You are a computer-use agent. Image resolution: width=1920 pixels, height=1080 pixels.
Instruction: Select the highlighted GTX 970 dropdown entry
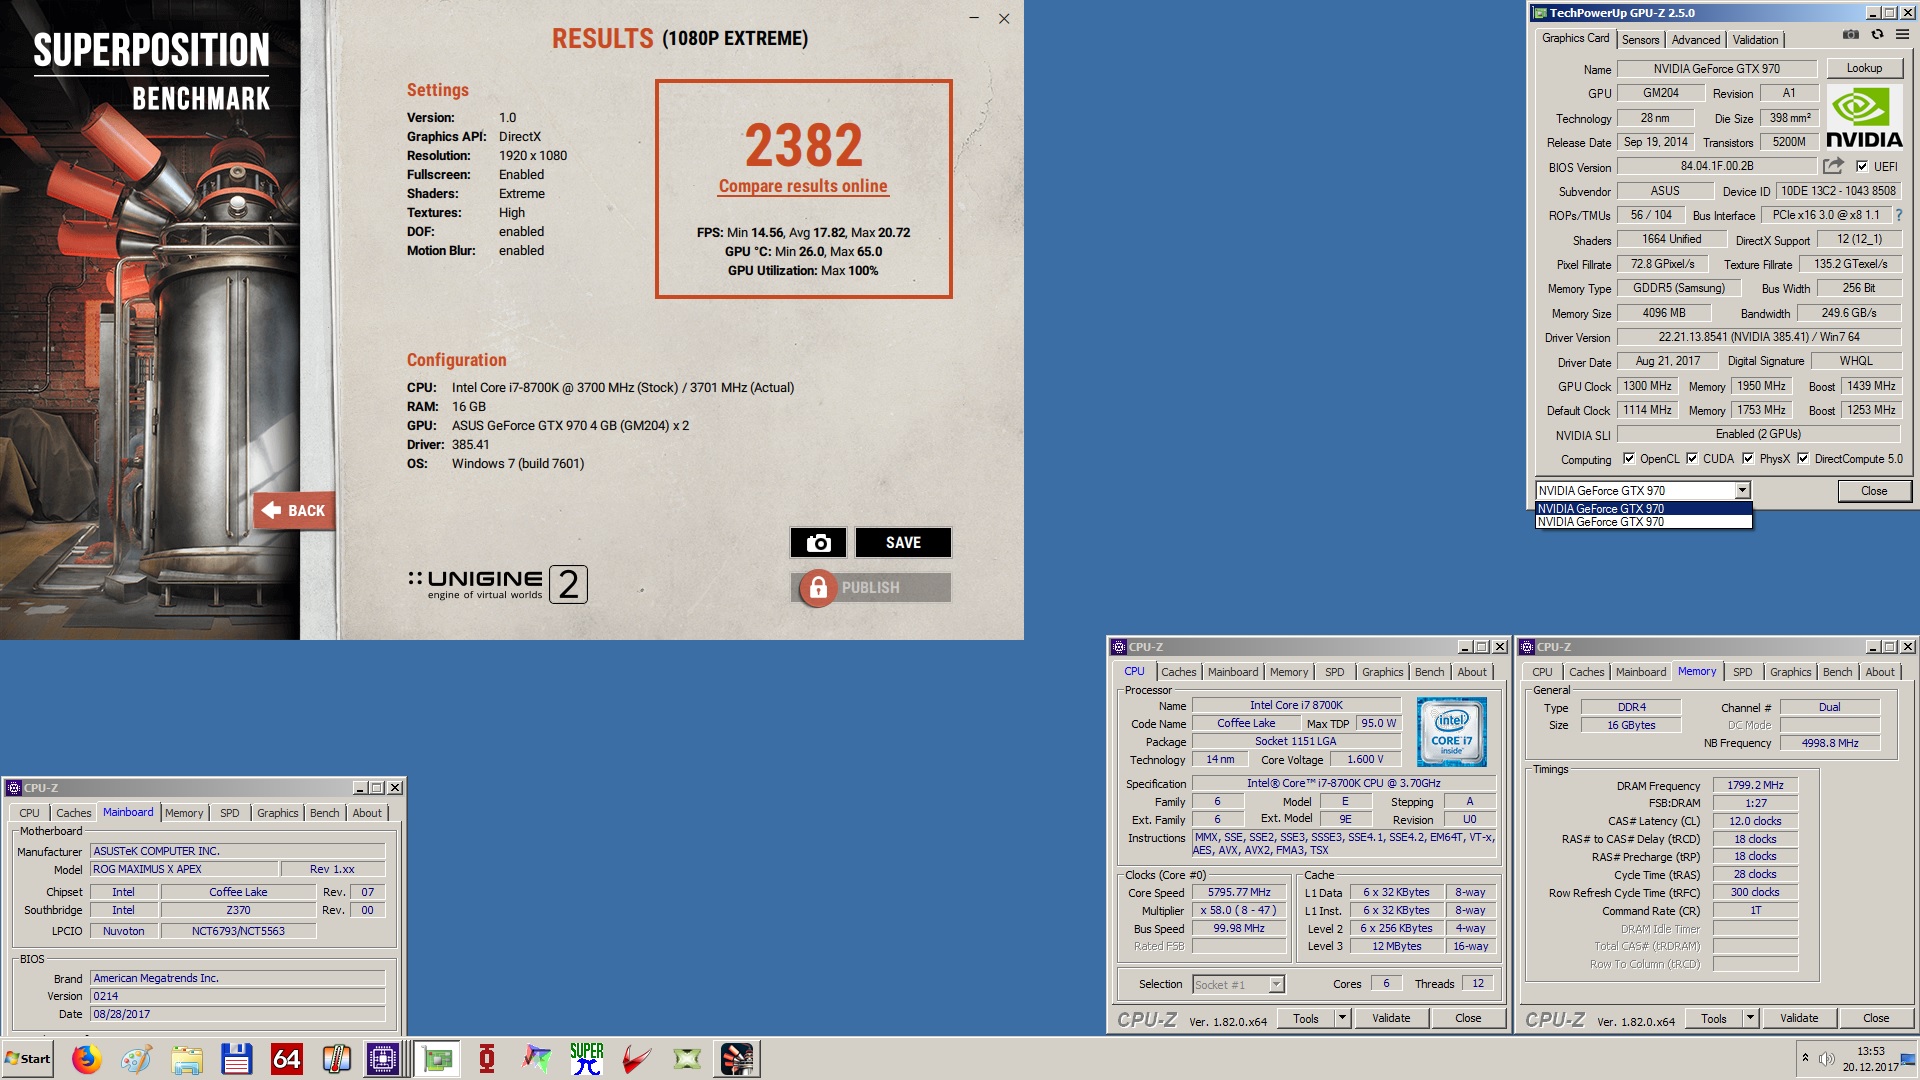1643,509
